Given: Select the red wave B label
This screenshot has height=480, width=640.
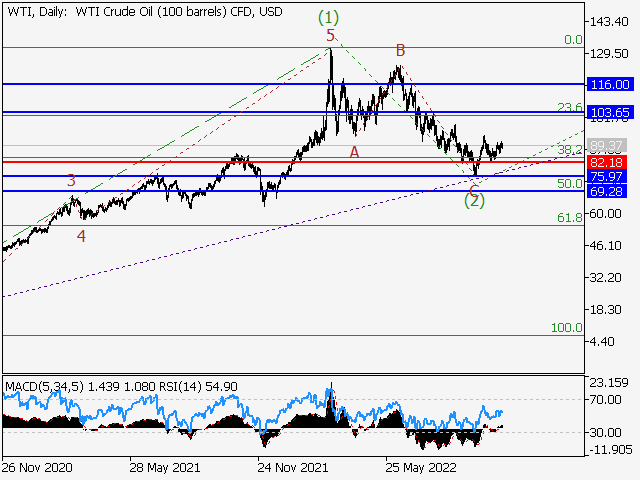Looking at the screenshot, I should point(400,51).
